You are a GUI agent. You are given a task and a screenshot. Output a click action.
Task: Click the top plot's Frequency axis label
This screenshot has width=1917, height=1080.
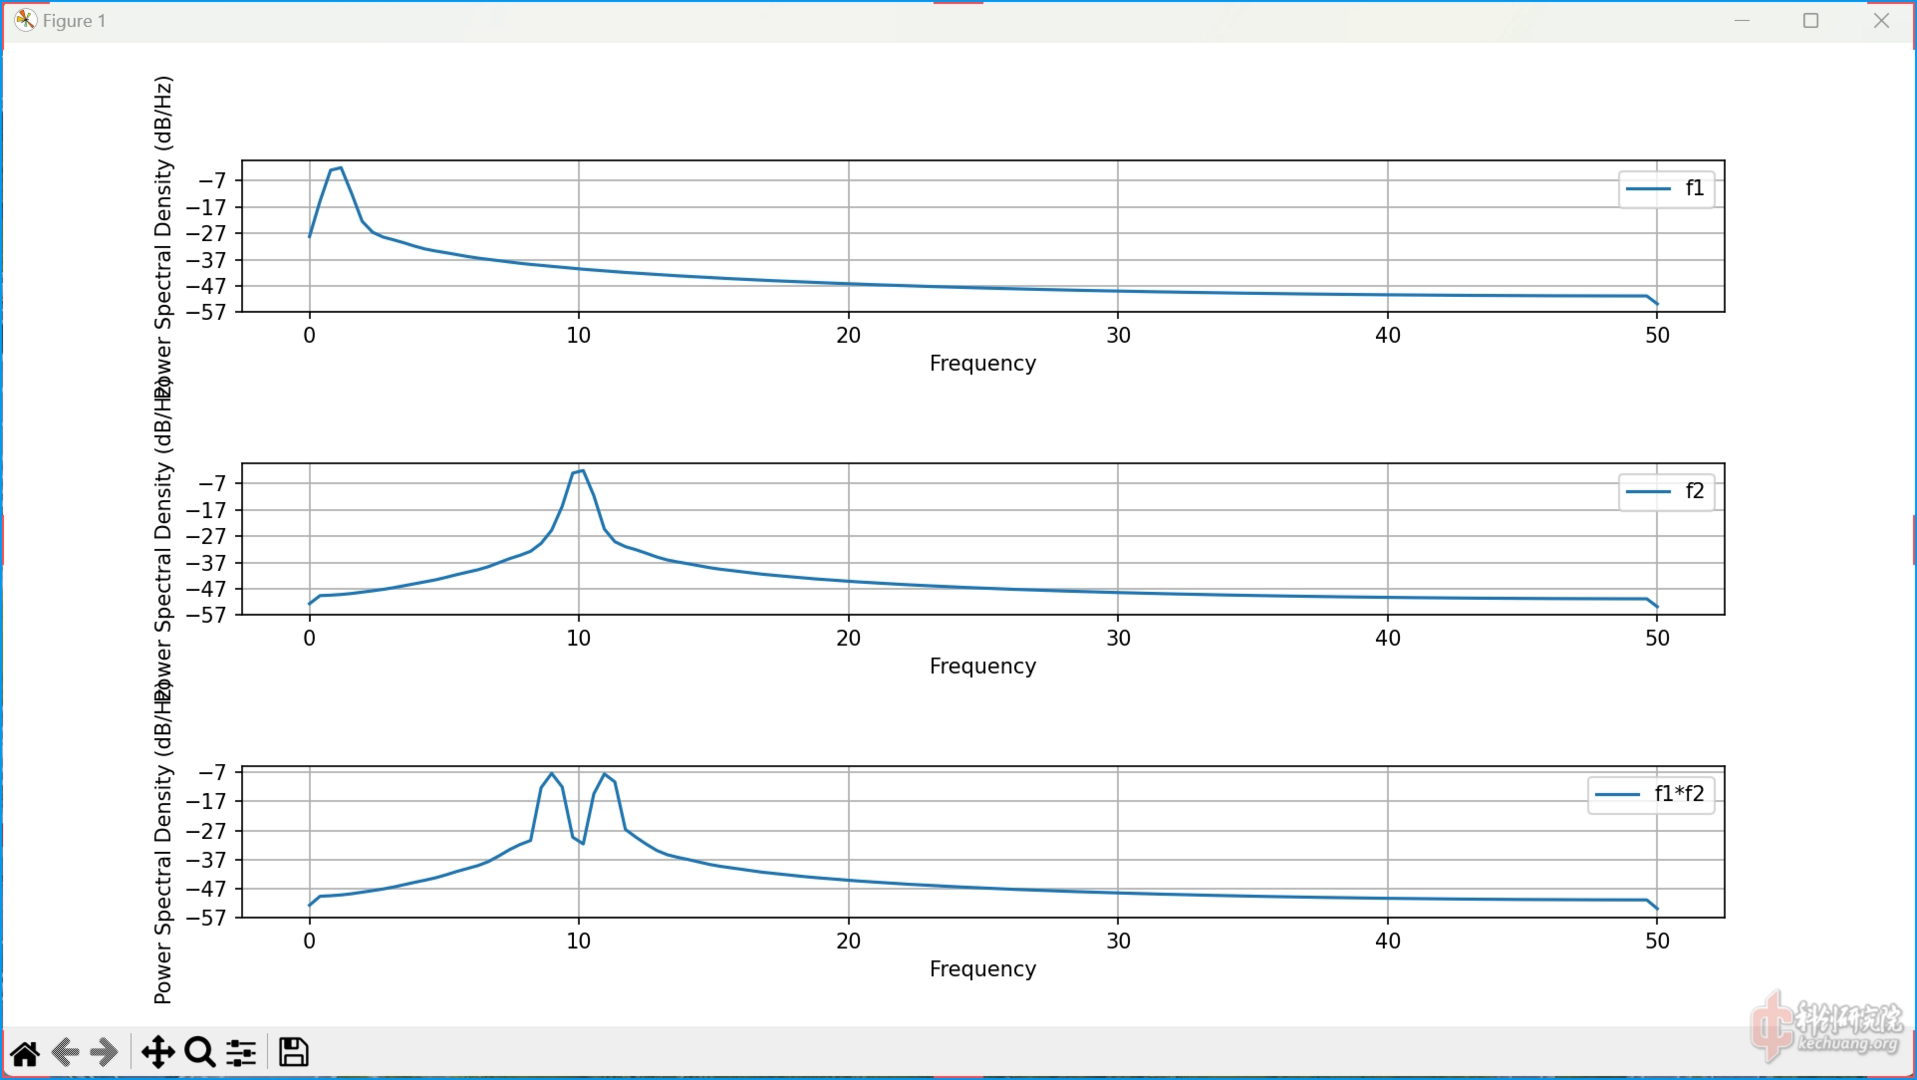[x=982, y=363]
